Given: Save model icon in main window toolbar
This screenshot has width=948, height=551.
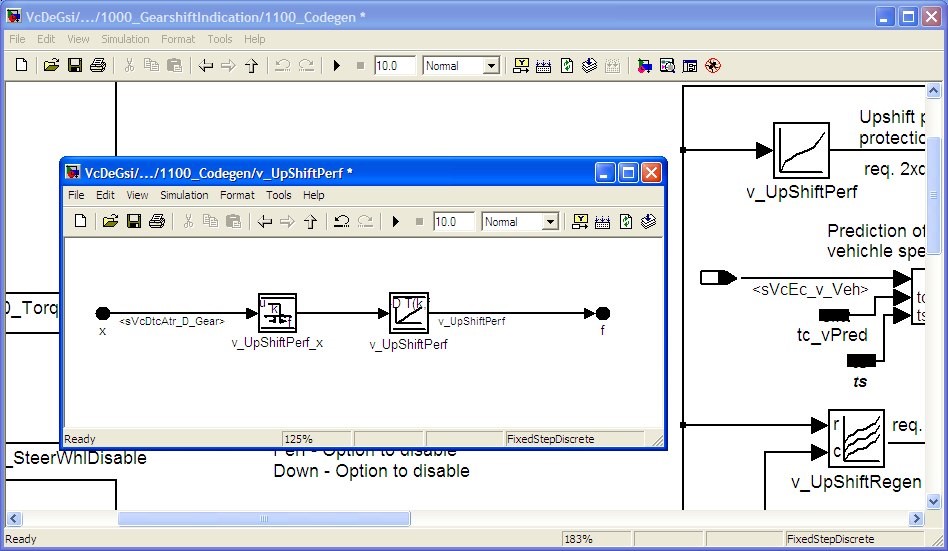Looking at the screenshot, I should tap(74, 66).
